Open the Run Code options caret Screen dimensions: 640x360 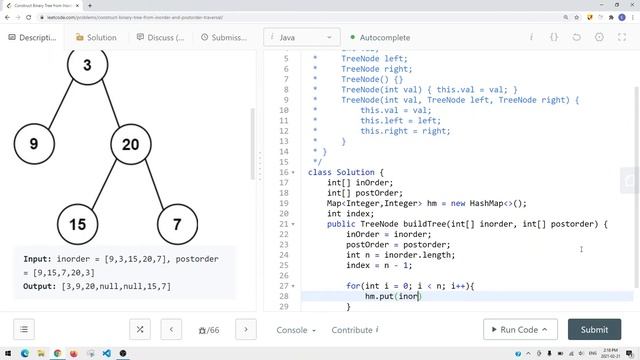pos(545,329)
